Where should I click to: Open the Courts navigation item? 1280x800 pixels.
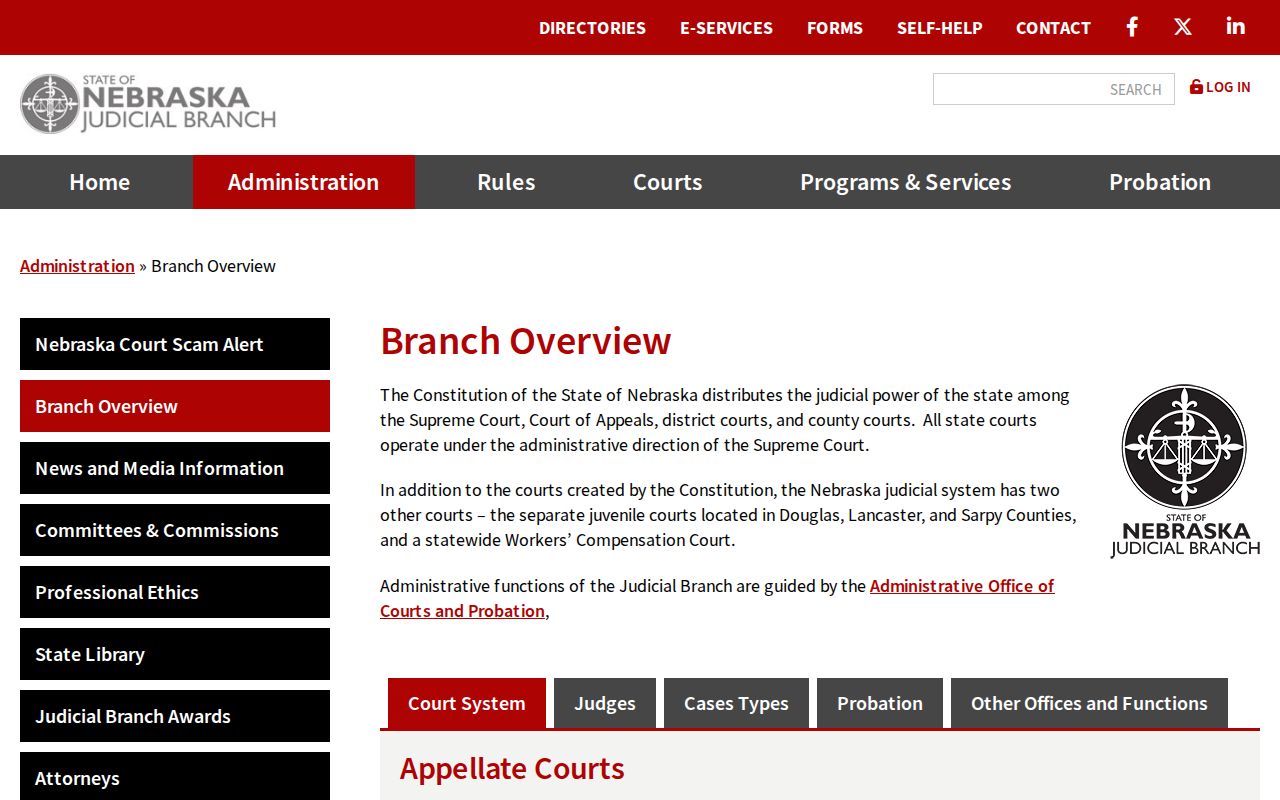pos(667,182)
